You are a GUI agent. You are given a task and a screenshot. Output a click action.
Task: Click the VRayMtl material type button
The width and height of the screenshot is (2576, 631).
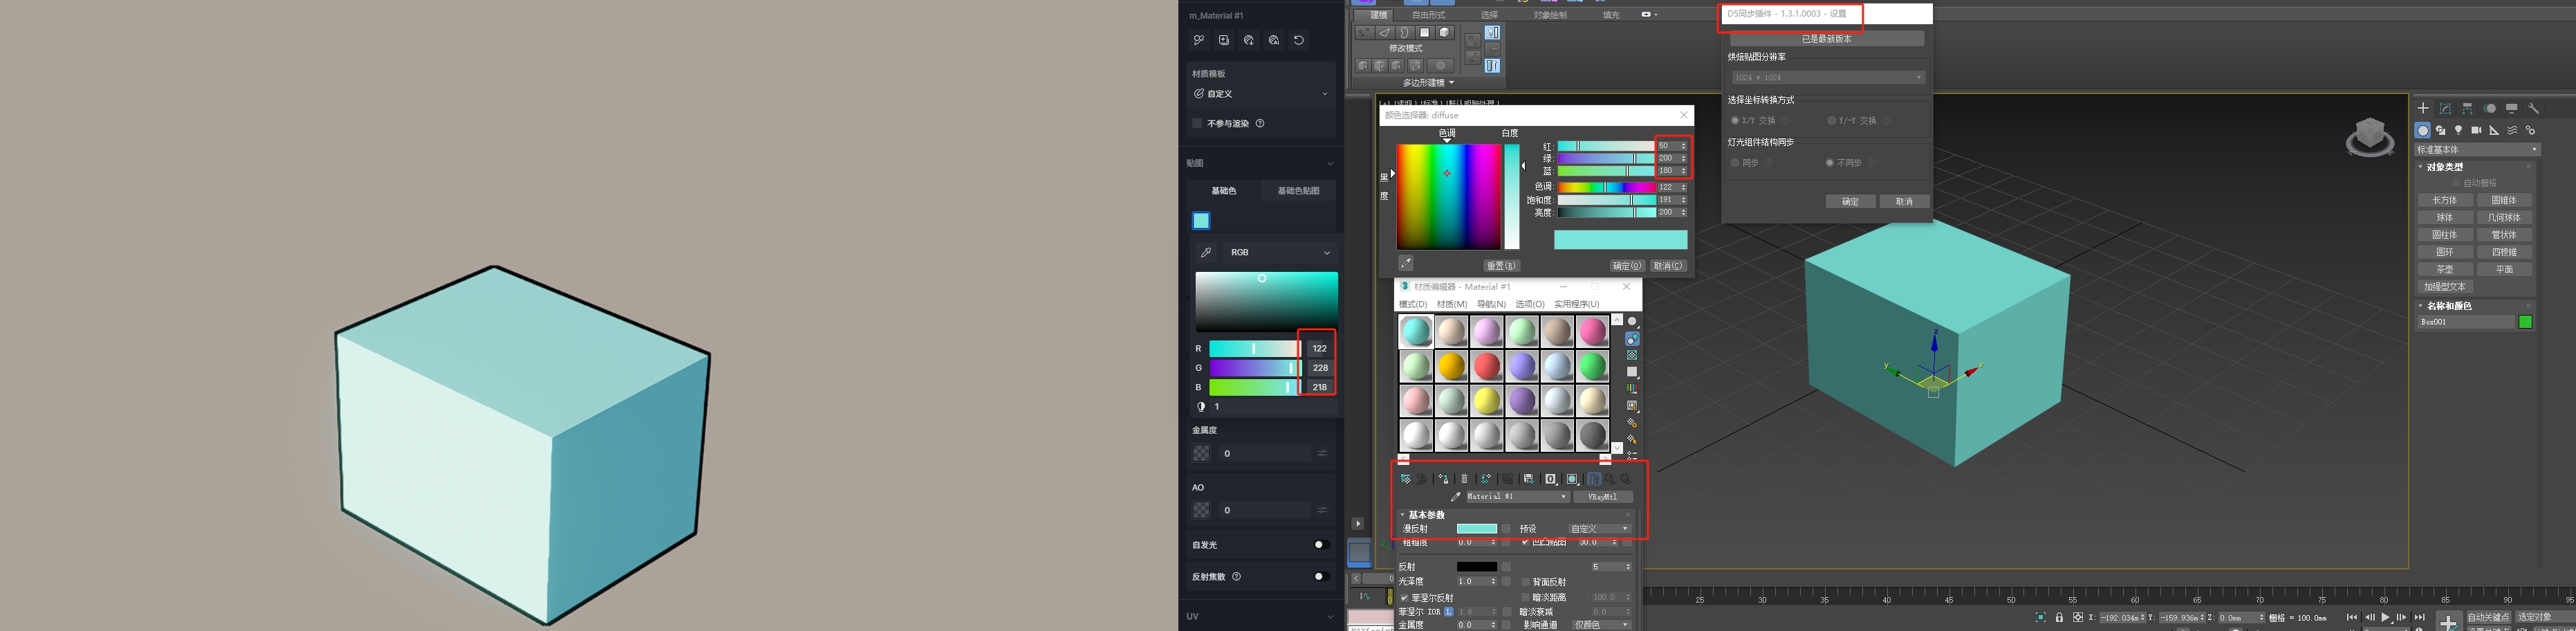click(x=1602, y=496)
